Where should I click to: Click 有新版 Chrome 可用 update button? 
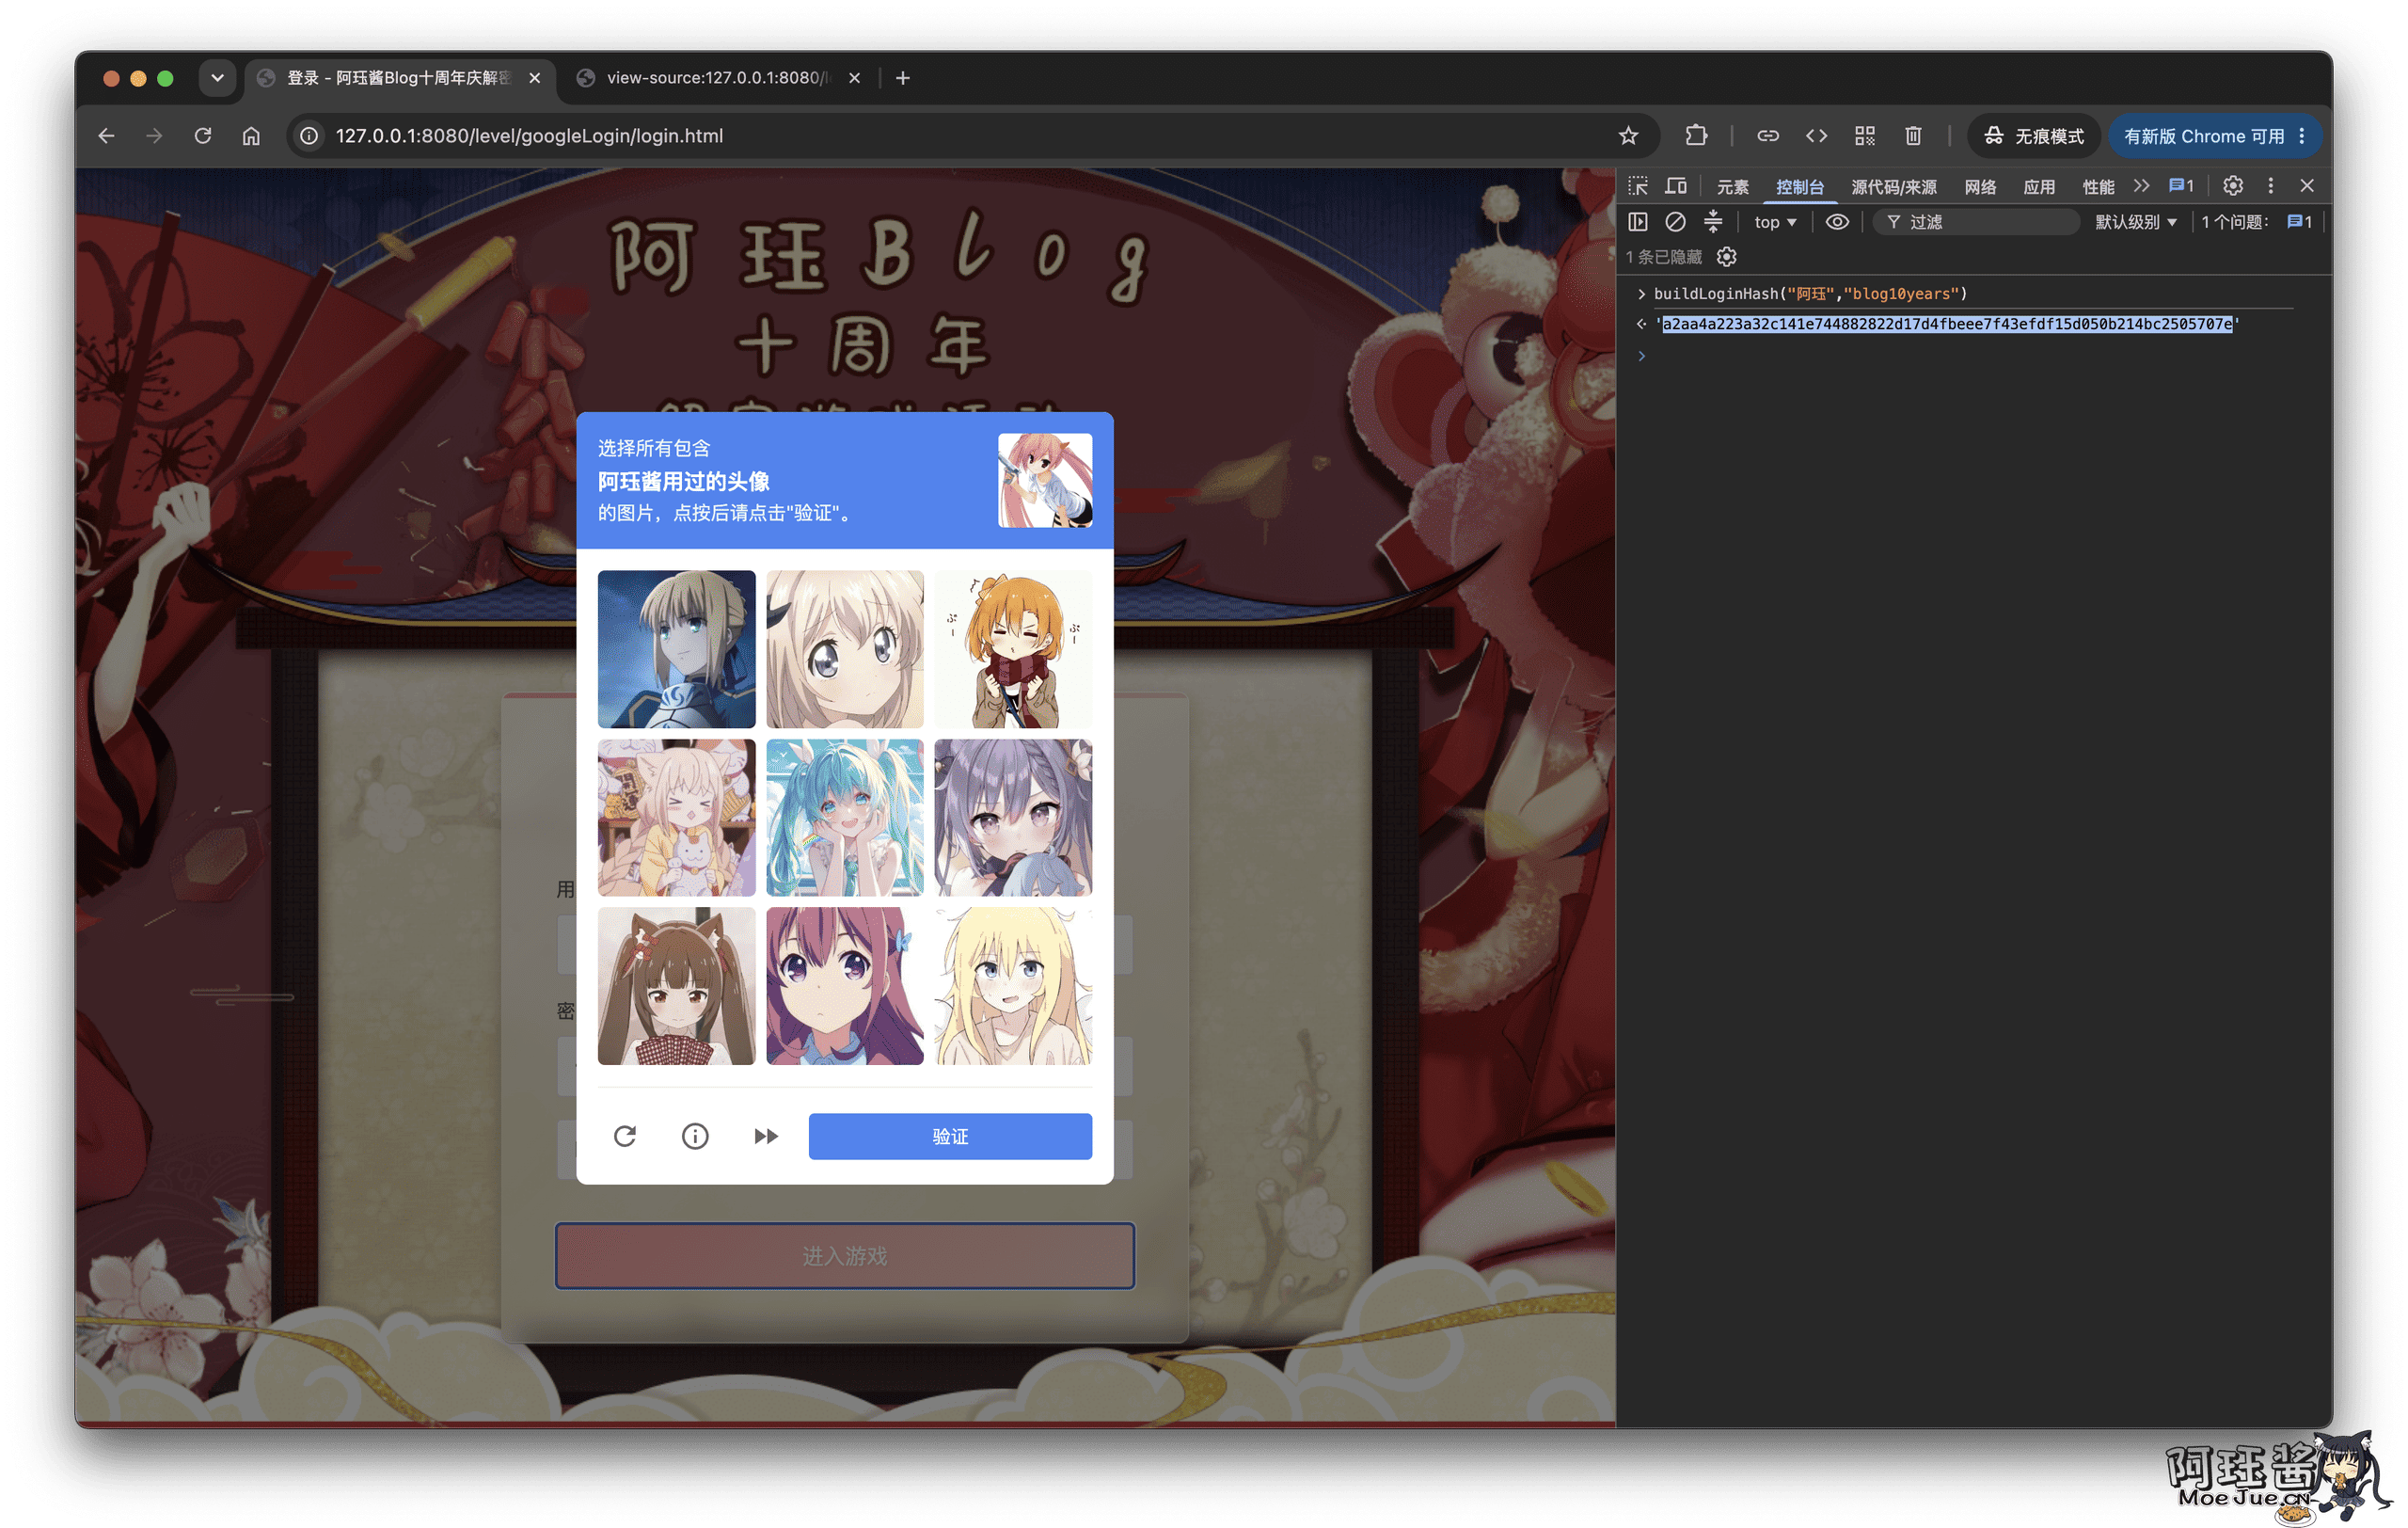pyautogui.click(x=2215, y=136)
